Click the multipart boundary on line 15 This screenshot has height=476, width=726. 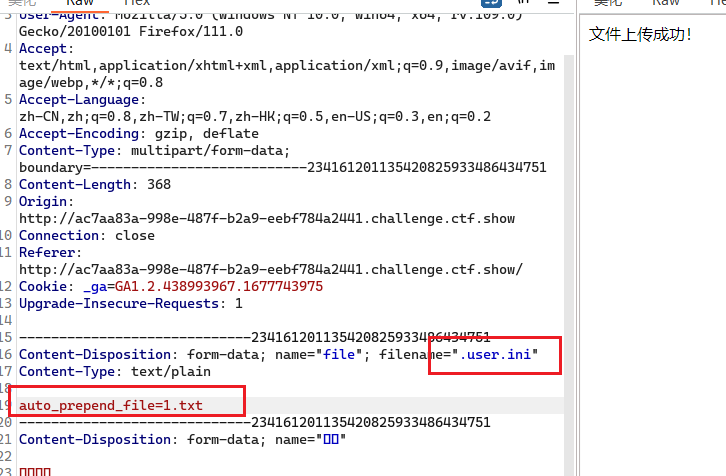pos(255,337)
